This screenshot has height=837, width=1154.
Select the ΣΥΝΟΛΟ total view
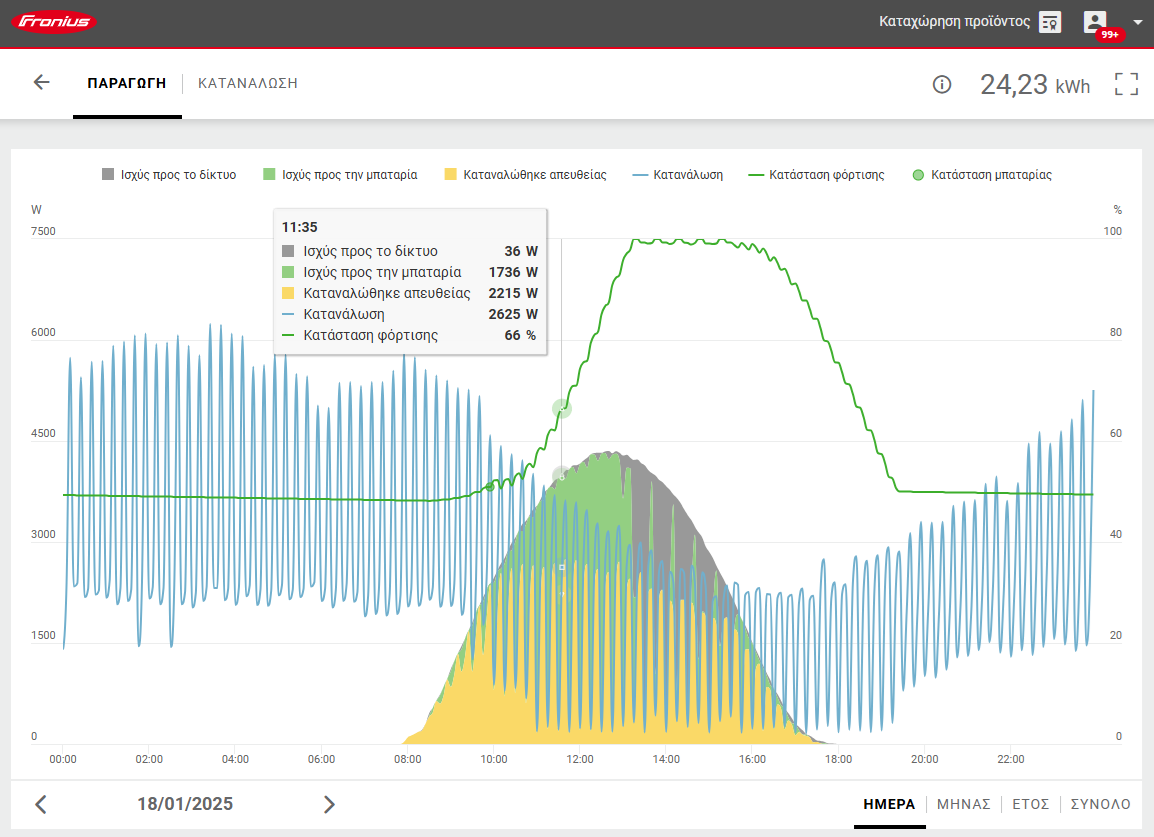[x=1100, y=804]
